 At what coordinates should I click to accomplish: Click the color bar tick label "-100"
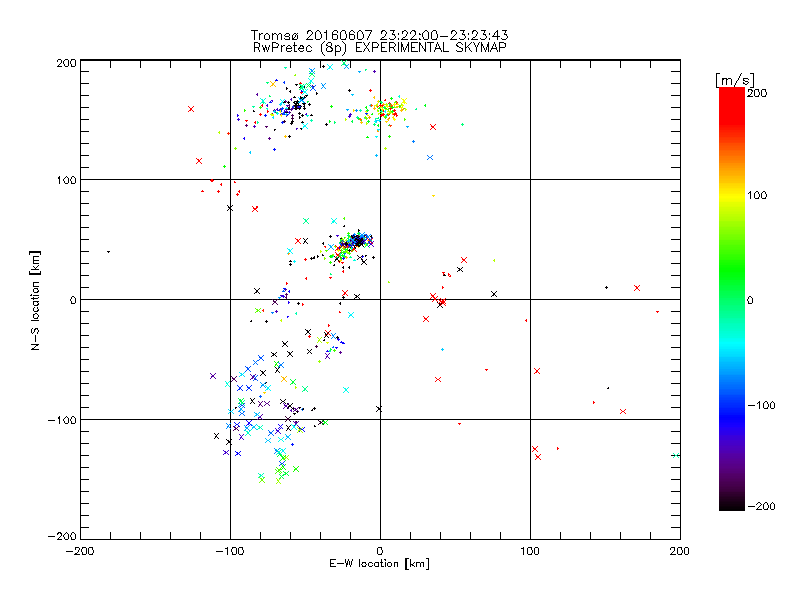coord(762,405)
